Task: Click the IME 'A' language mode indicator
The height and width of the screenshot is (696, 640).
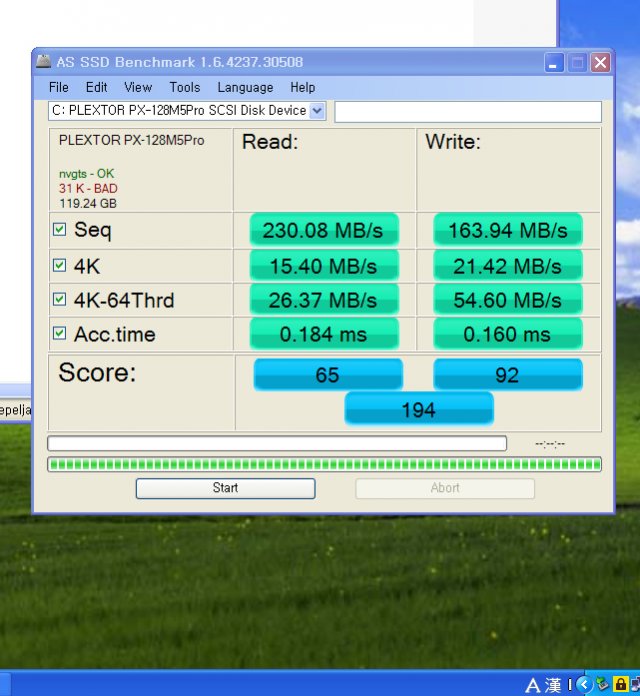Action: tap(533, 685)
